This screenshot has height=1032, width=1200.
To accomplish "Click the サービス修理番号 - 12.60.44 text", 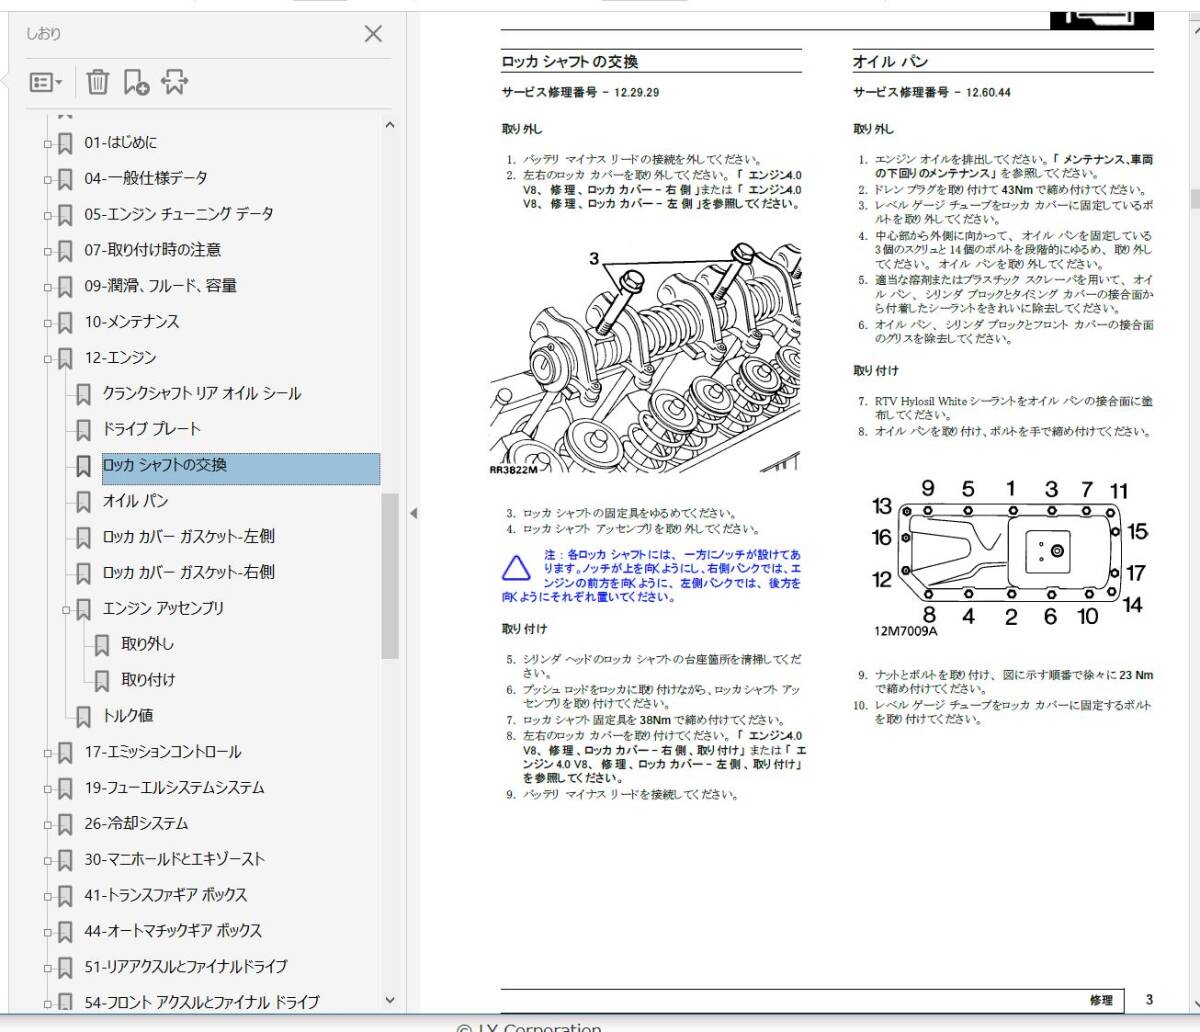I will (932, 93).
